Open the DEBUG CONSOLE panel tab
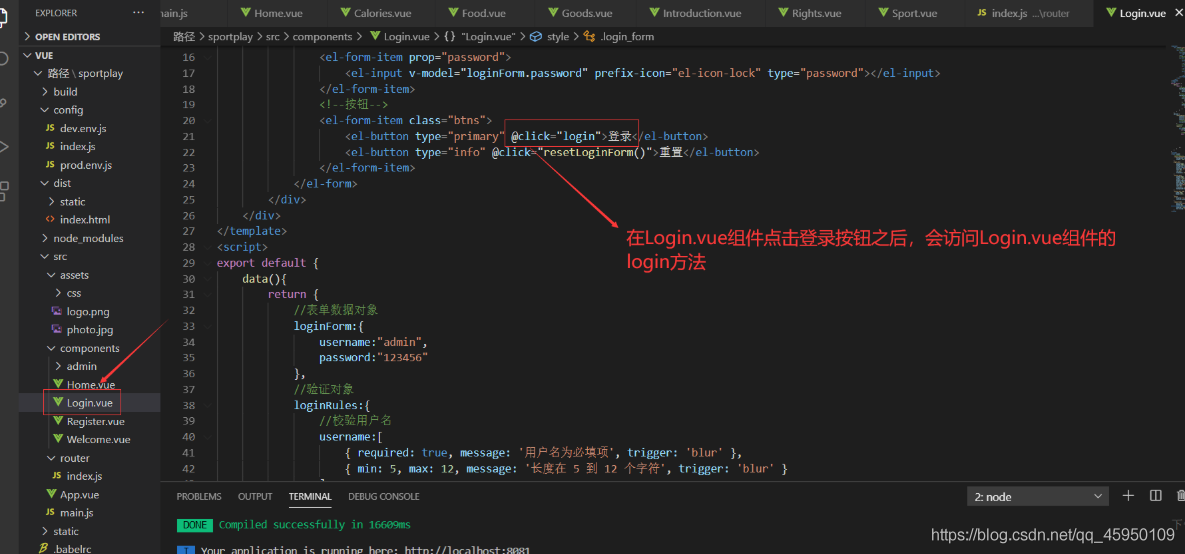Screen dimensions: 1185x554 click(x=384, y=497)
